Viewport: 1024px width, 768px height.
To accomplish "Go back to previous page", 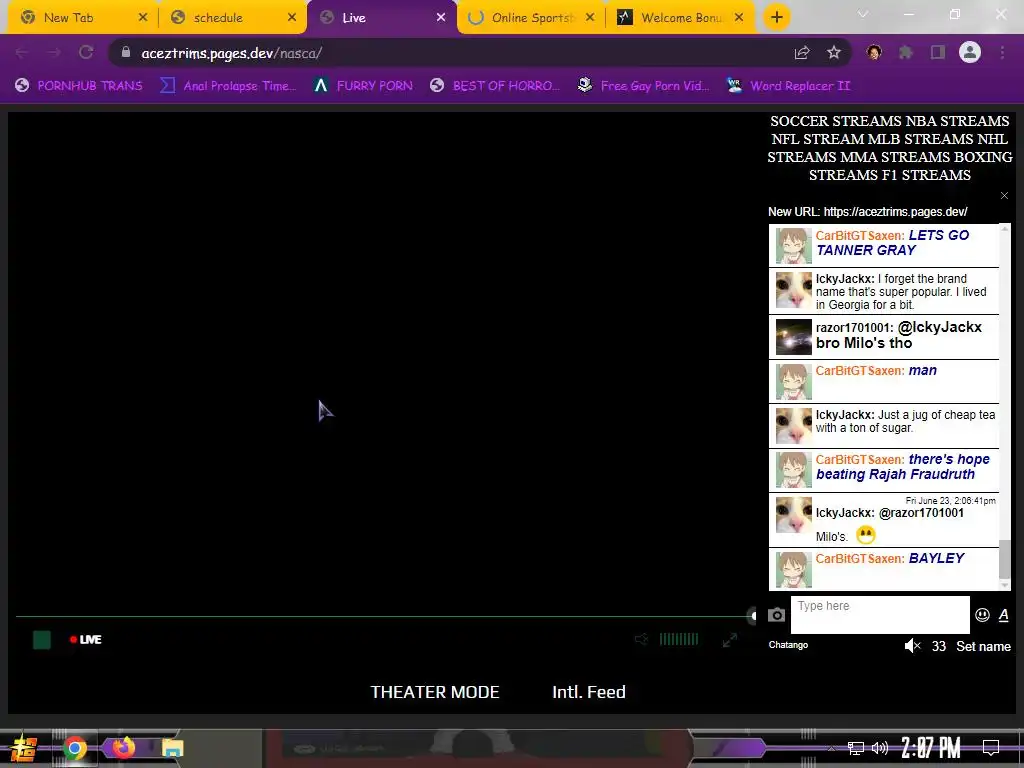I will point(22,53).
